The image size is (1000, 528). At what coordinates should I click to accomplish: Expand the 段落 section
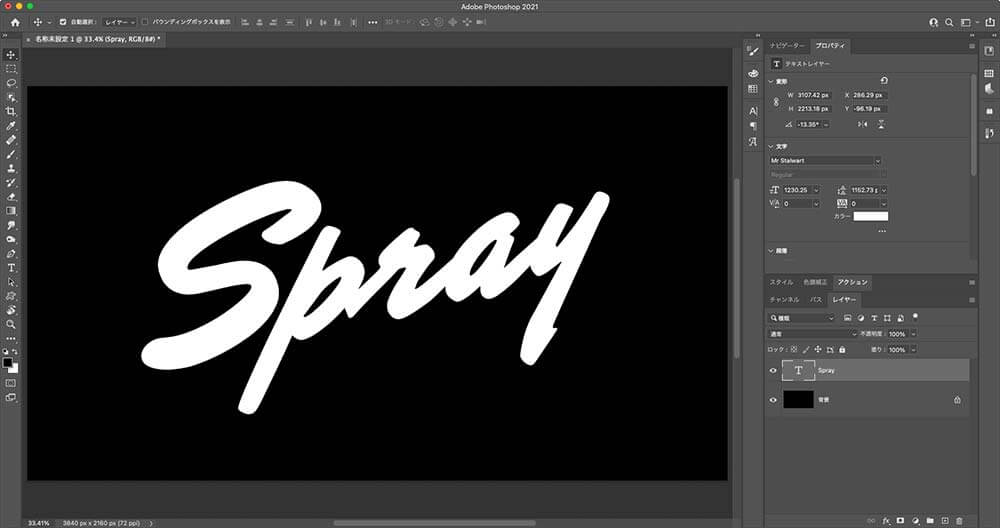(x=770, y=251)
